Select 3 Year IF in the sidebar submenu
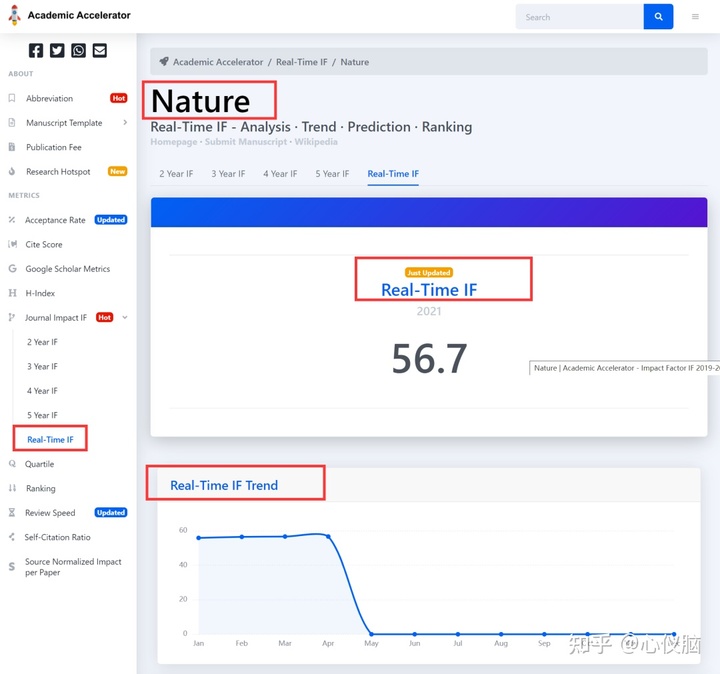Image resolution: width=720 pixels, height=674 pixels. [42, 366]
